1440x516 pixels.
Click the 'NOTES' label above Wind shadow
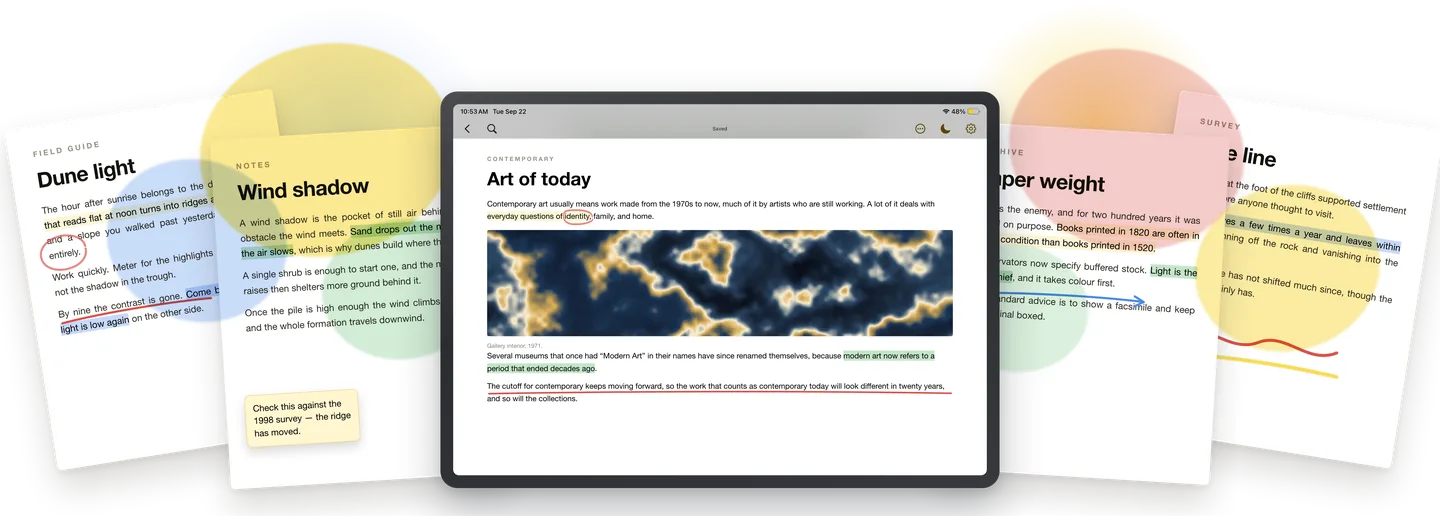coord(253,166)
